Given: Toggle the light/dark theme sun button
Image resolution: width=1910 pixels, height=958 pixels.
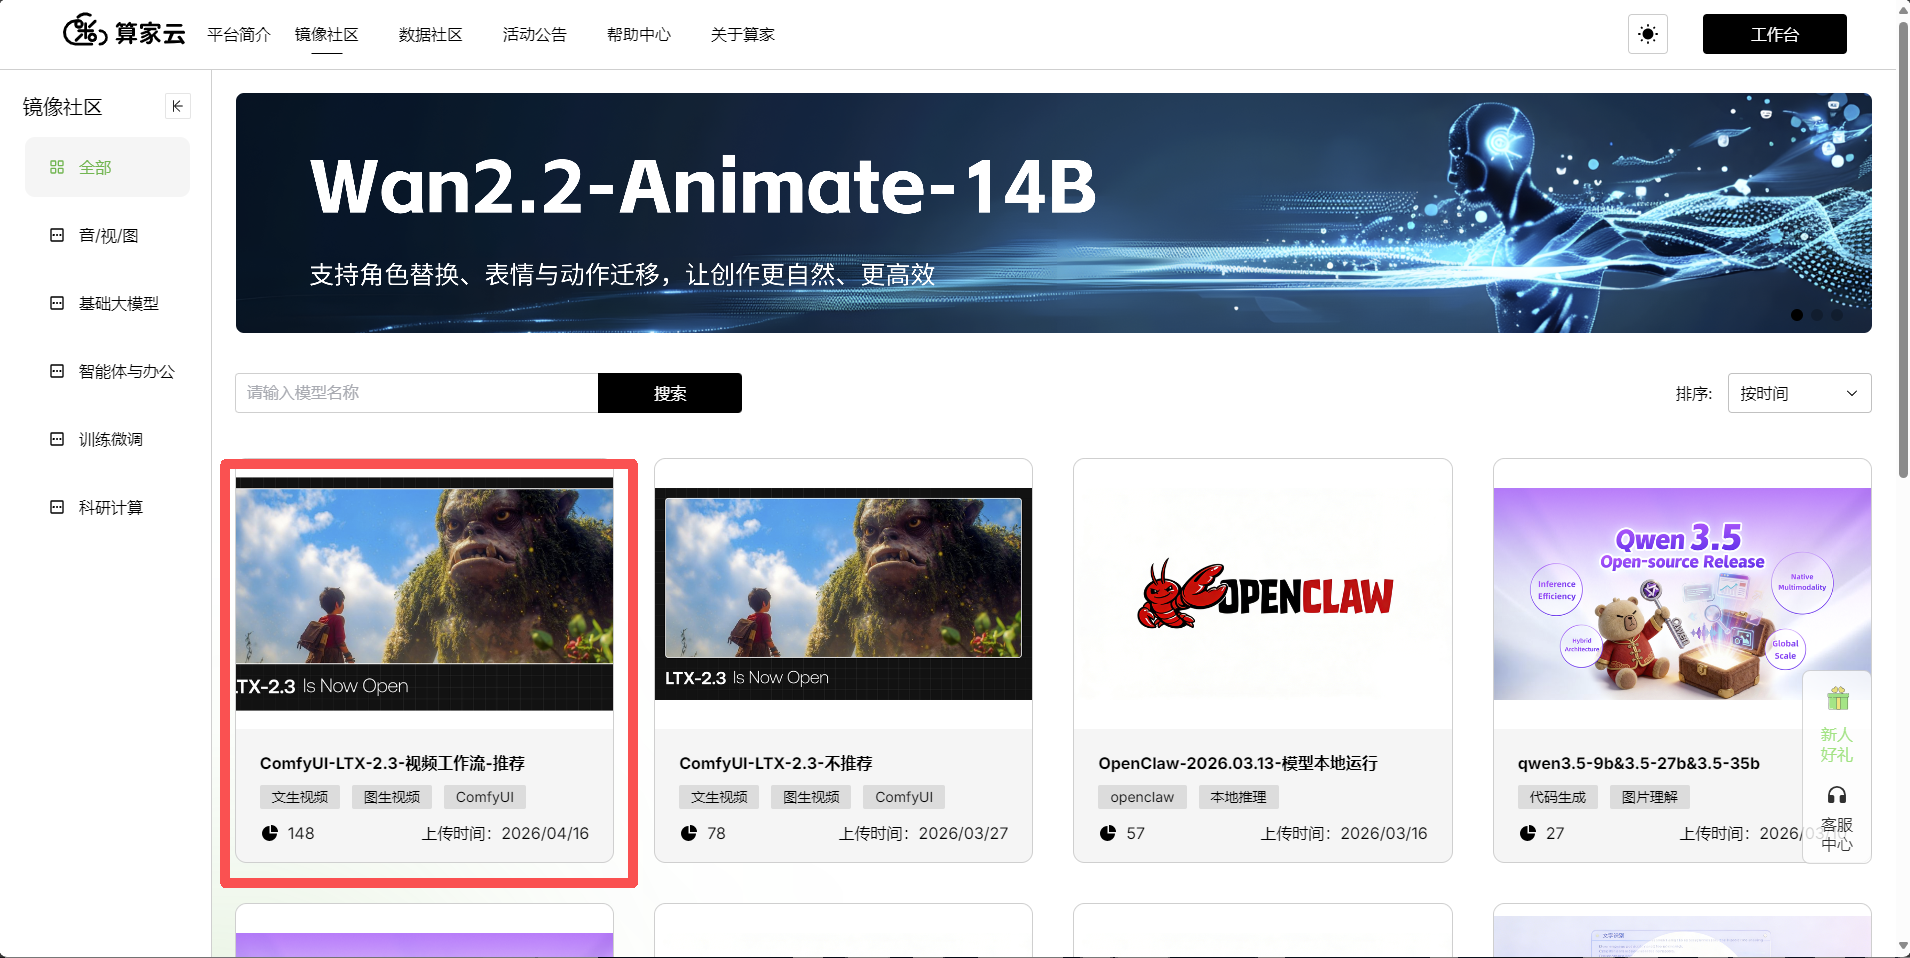Looking at the screenshot, I should pyautogui.click(x=1648, y=34).
